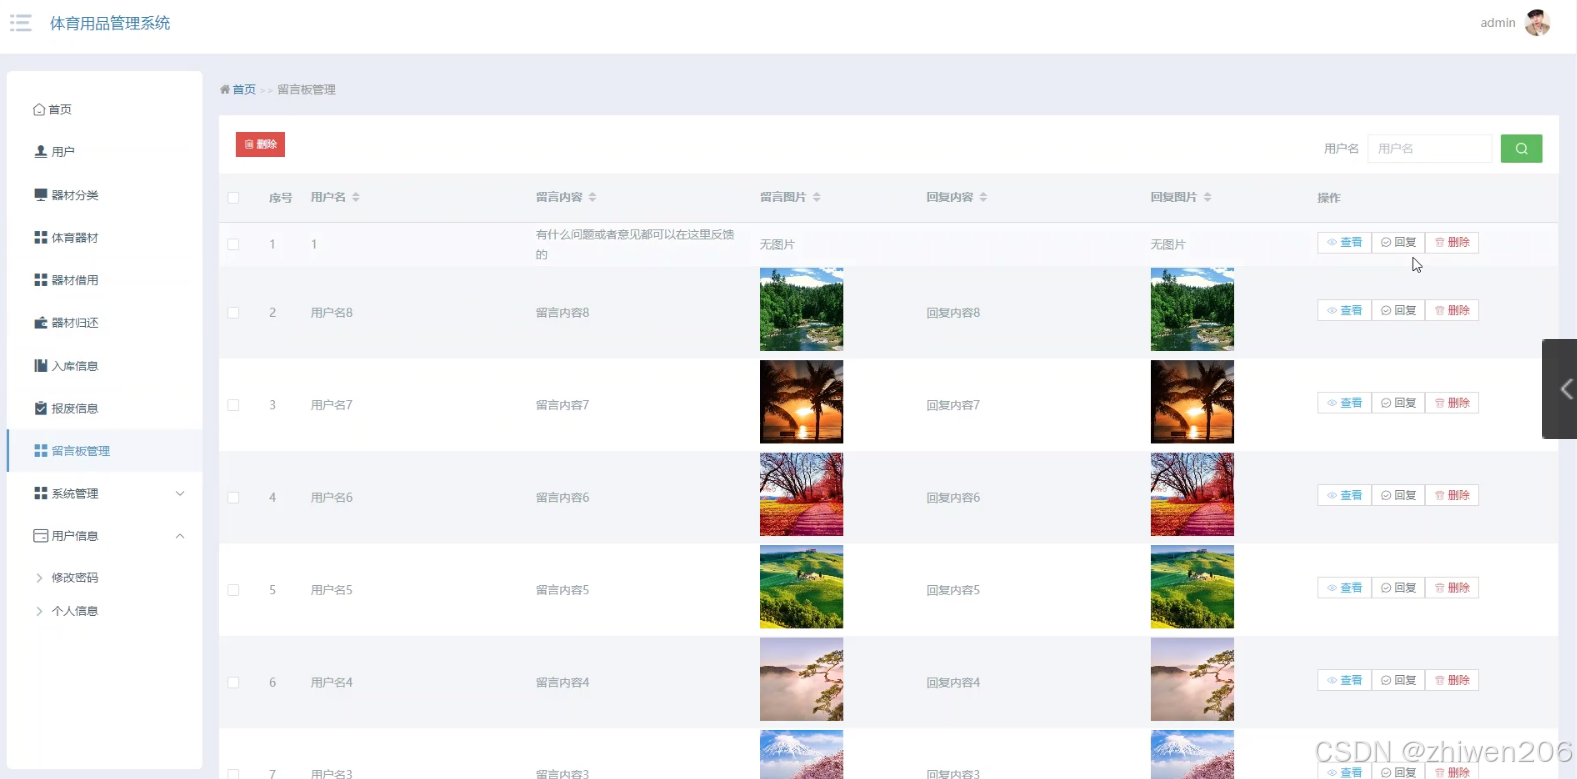Open the slide-out panel arrow handle
Image resolution: width=1577 pixels, height=779 pixels.
[x=1559, y=389]
